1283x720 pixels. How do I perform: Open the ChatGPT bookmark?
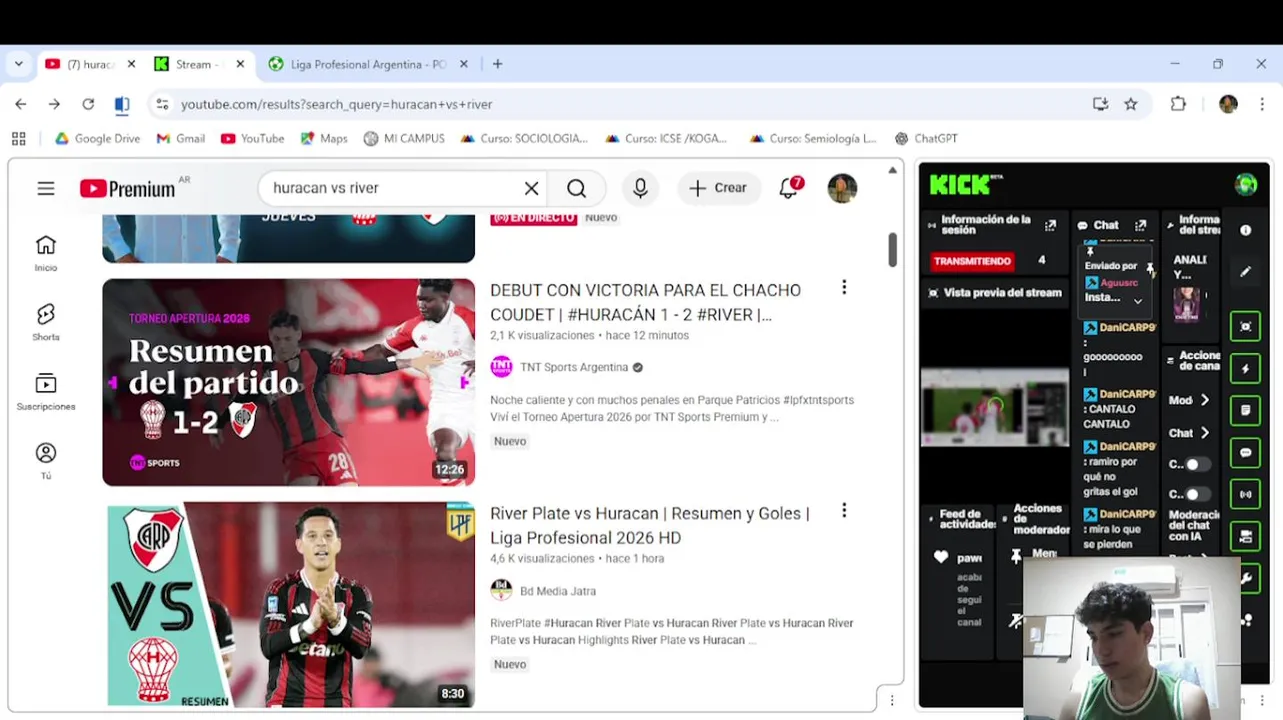pyautogui.click(x=926, y=139)
